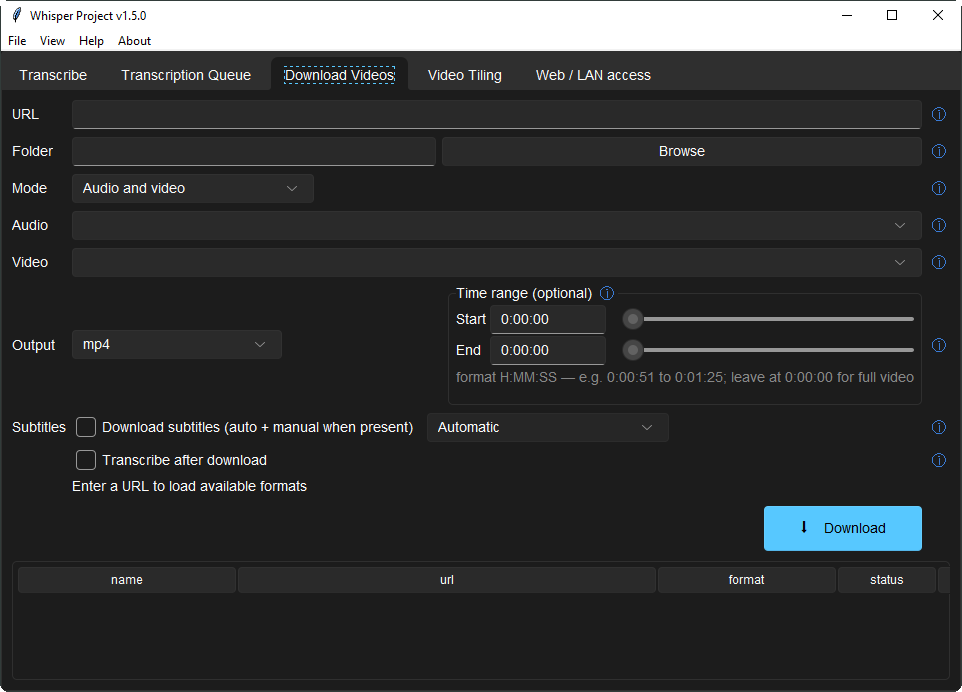The width and height of the screenshot is (962, 692).
Task: Open the View menu
Action: (52, 40)
